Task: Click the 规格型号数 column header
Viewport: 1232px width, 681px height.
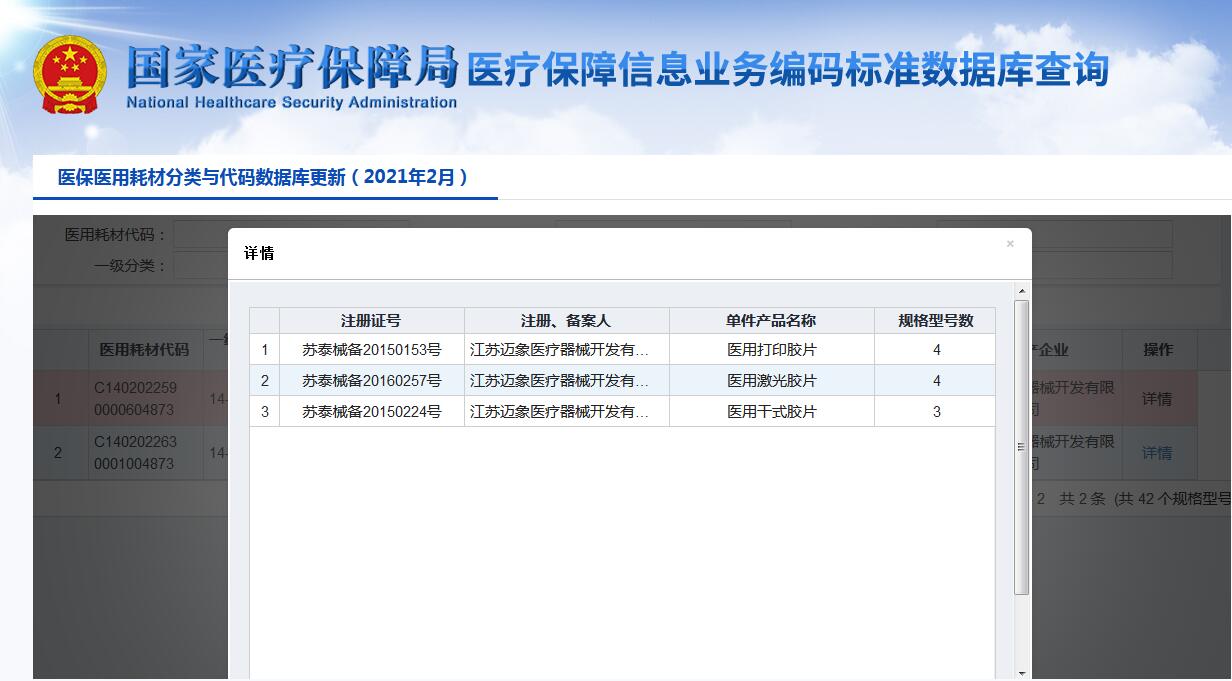Action: click(x=935, y=321)
